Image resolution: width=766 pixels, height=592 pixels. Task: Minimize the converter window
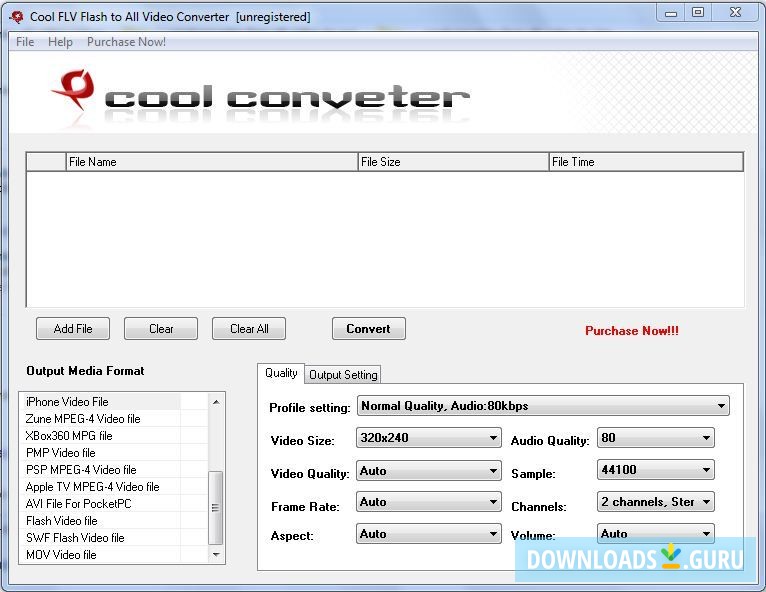671,13
